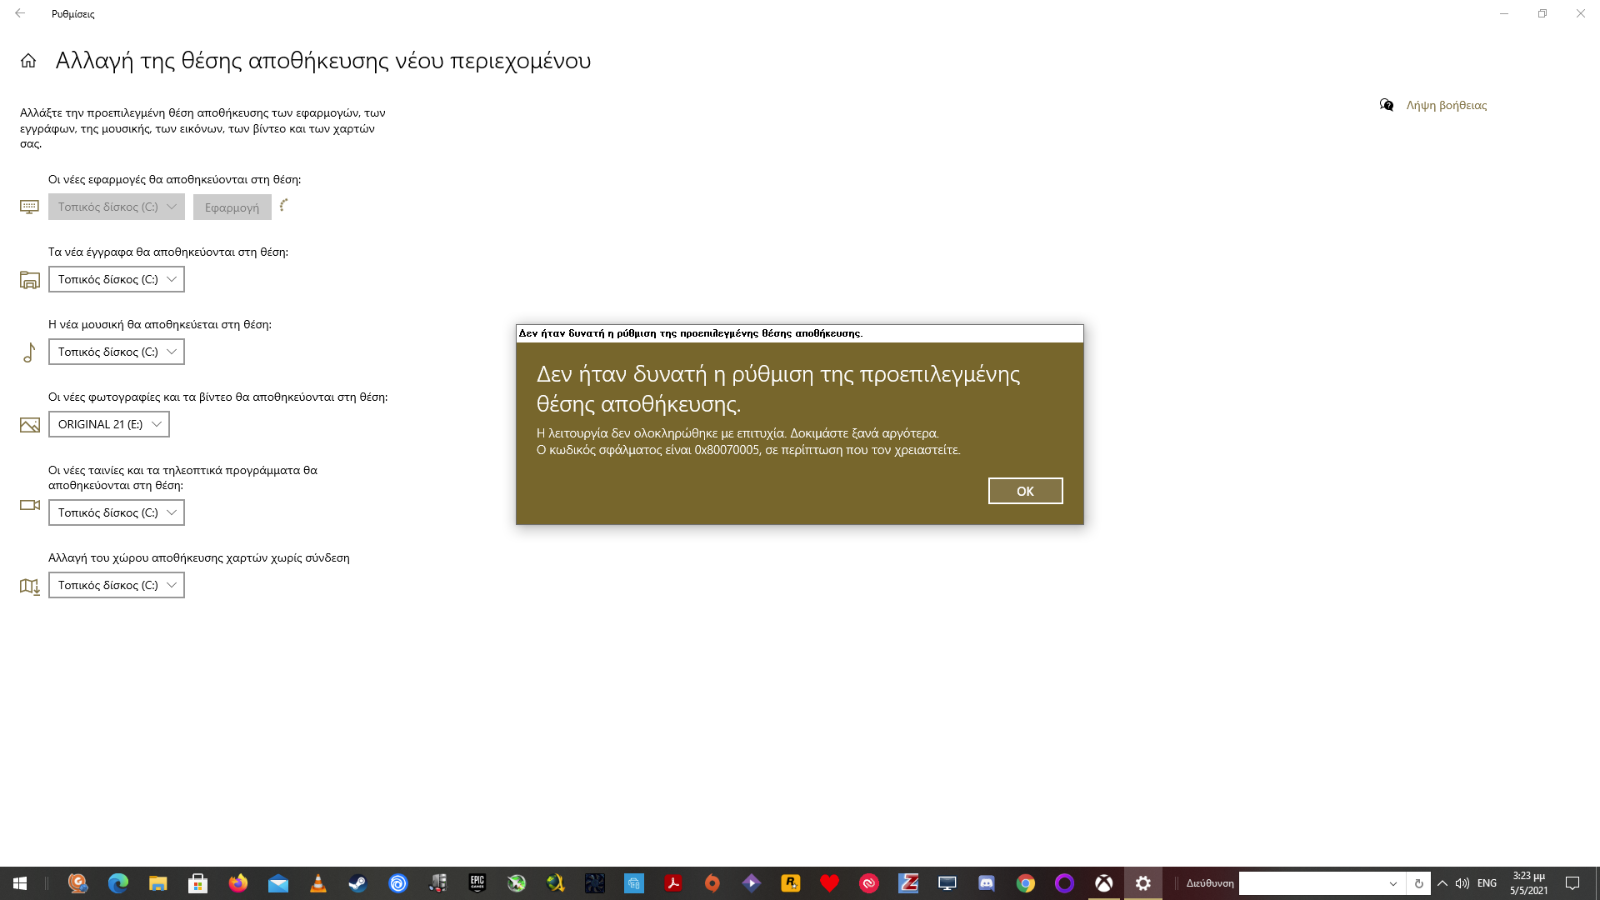Open Adobe Acrobat from taskbar
1600x900 pixels.
[x=673, y=883]
